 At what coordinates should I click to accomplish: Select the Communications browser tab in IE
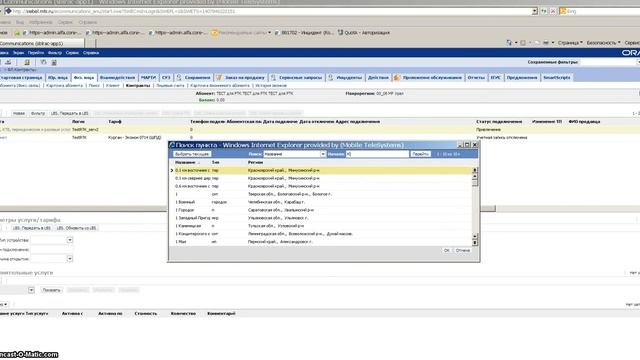click(41, 43)
